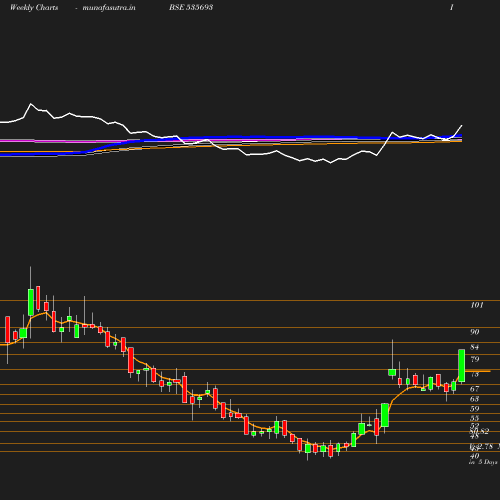This screenshot has width=500, height=500.
Task: Click the latest tall green weekly candle
Action: coord(462,366)
